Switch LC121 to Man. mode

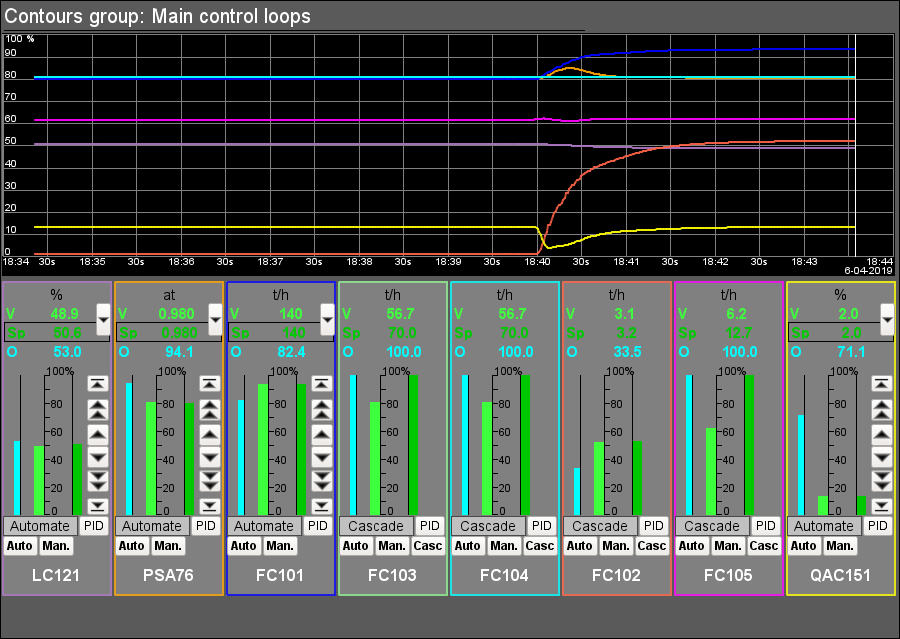point(56,546)
